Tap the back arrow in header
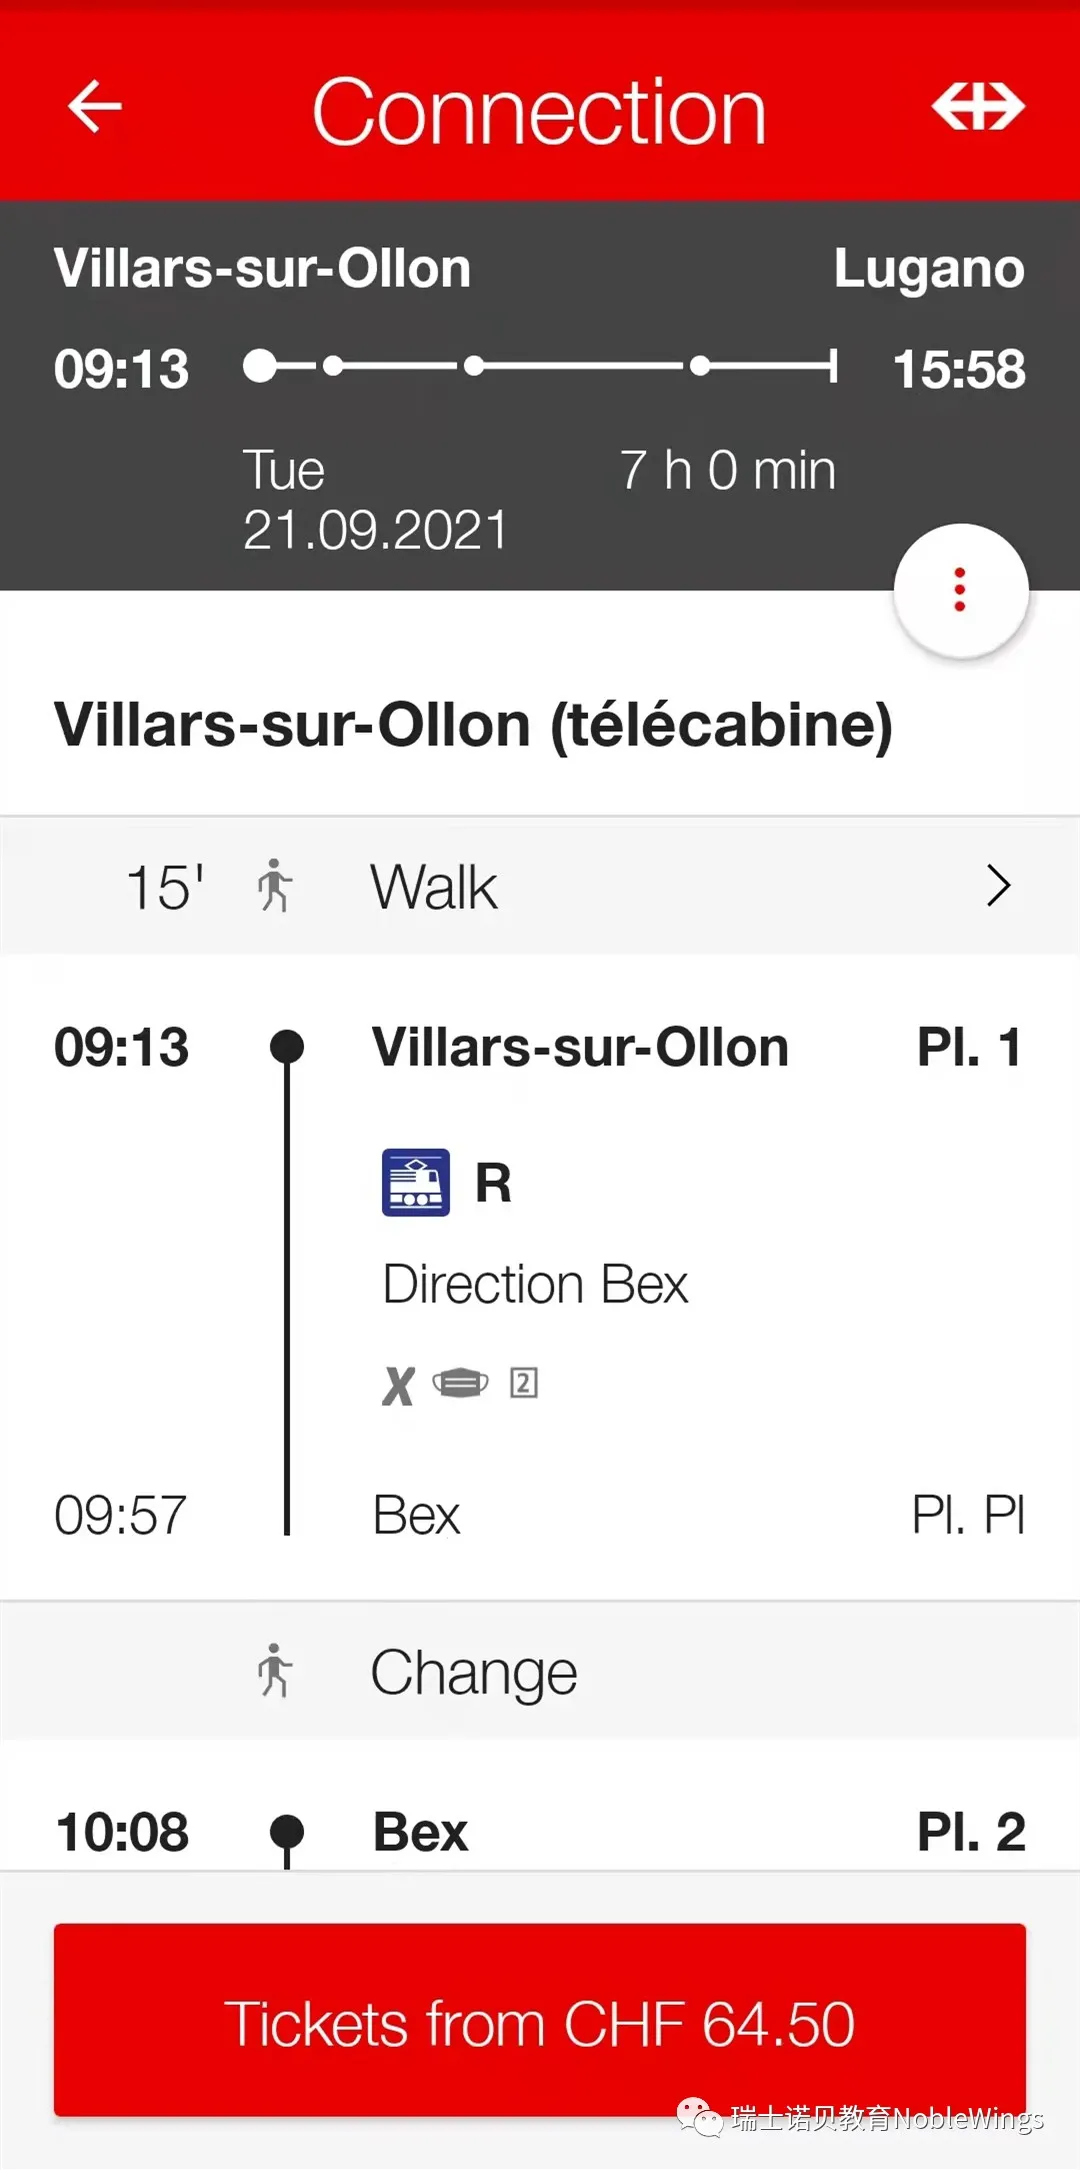The height and width of the screenshot is (2170, 1080). (95, 107)
